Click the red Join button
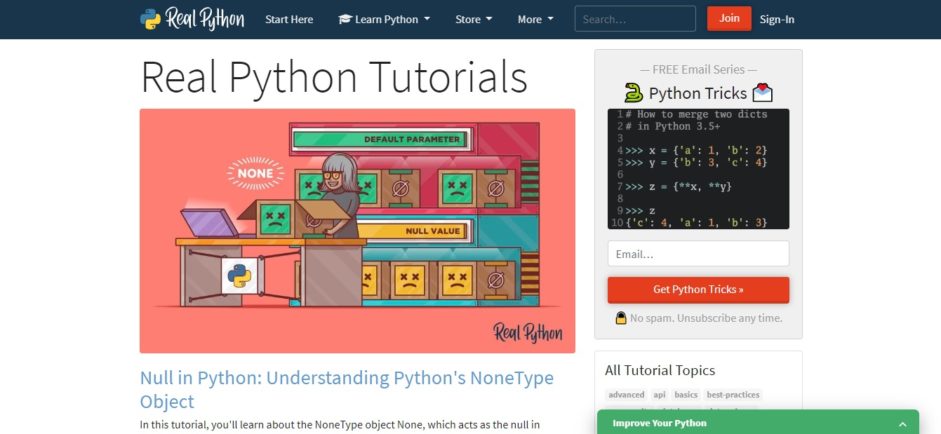This screenshot has width=941, height=434. coord(729,19)
